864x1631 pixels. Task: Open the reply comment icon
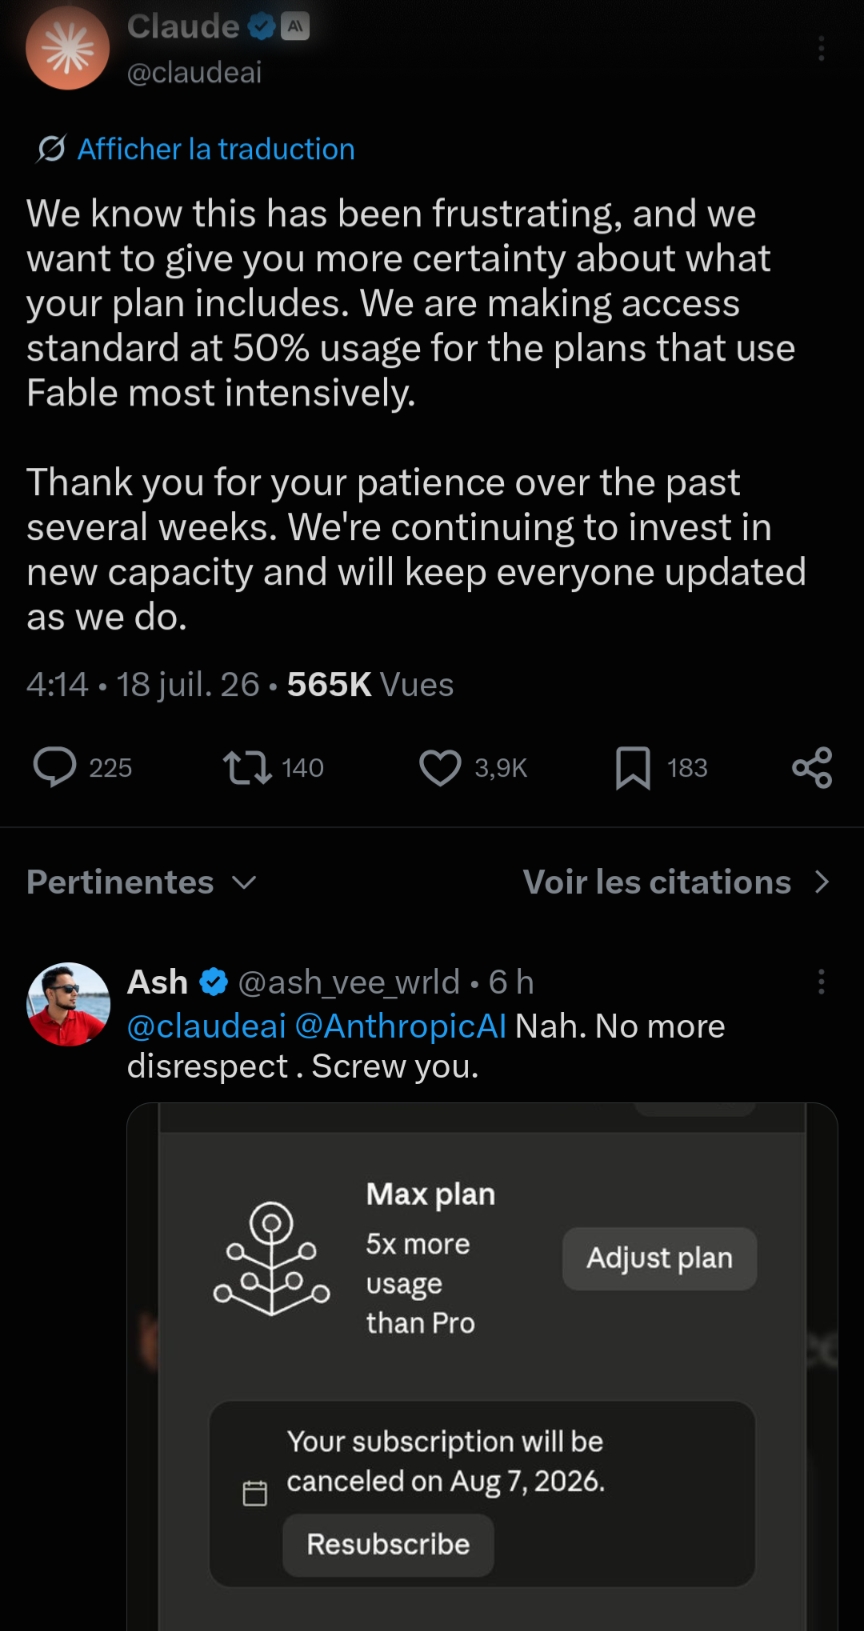pos(55,767)
